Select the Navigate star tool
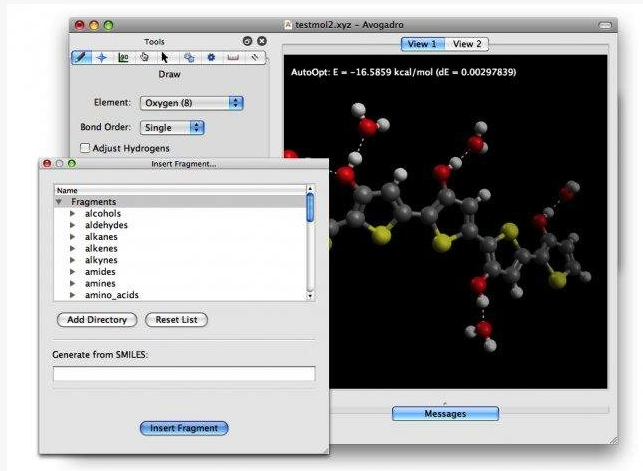This screenshot has height=471, width=643. (x=102, y=57)
